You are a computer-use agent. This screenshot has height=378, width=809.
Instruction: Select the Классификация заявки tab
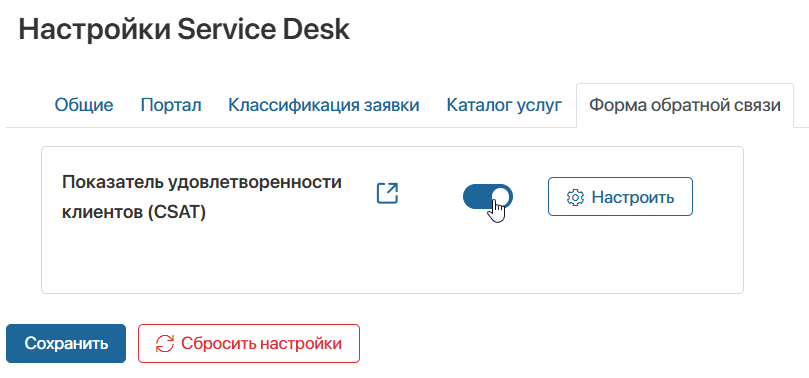(324, 105)
